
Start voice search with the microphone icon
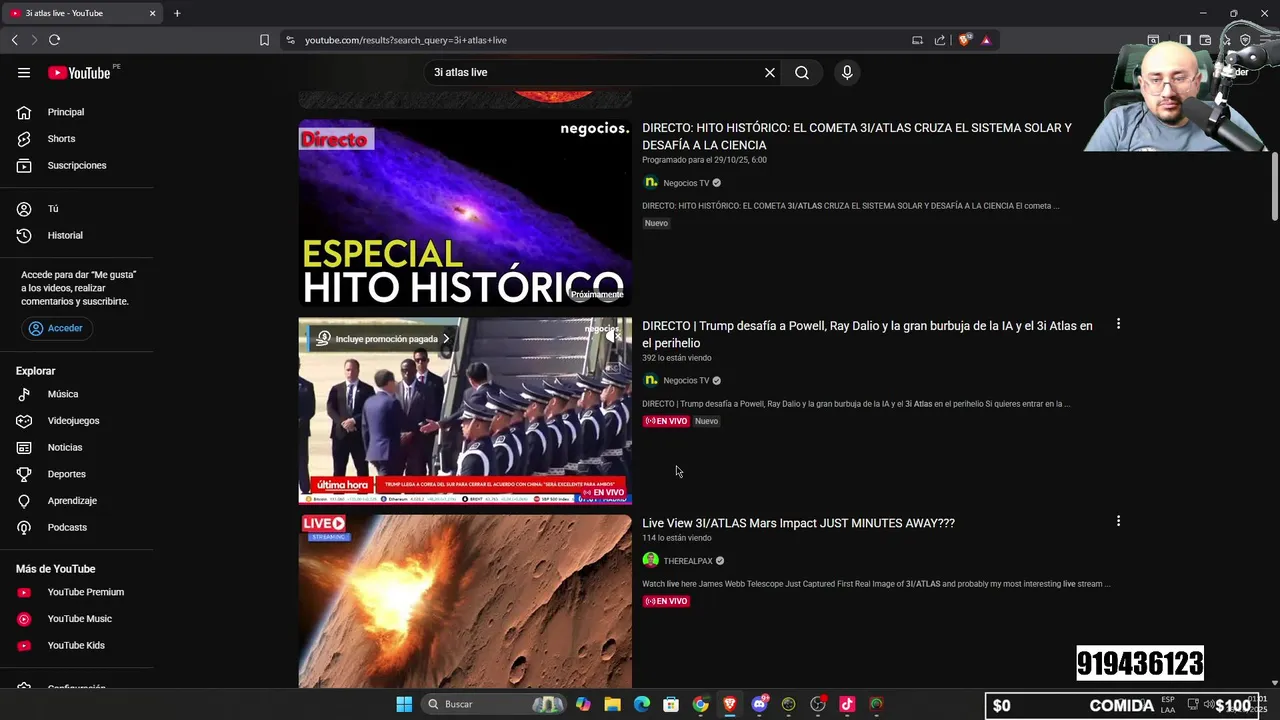(x=847, y=72)
